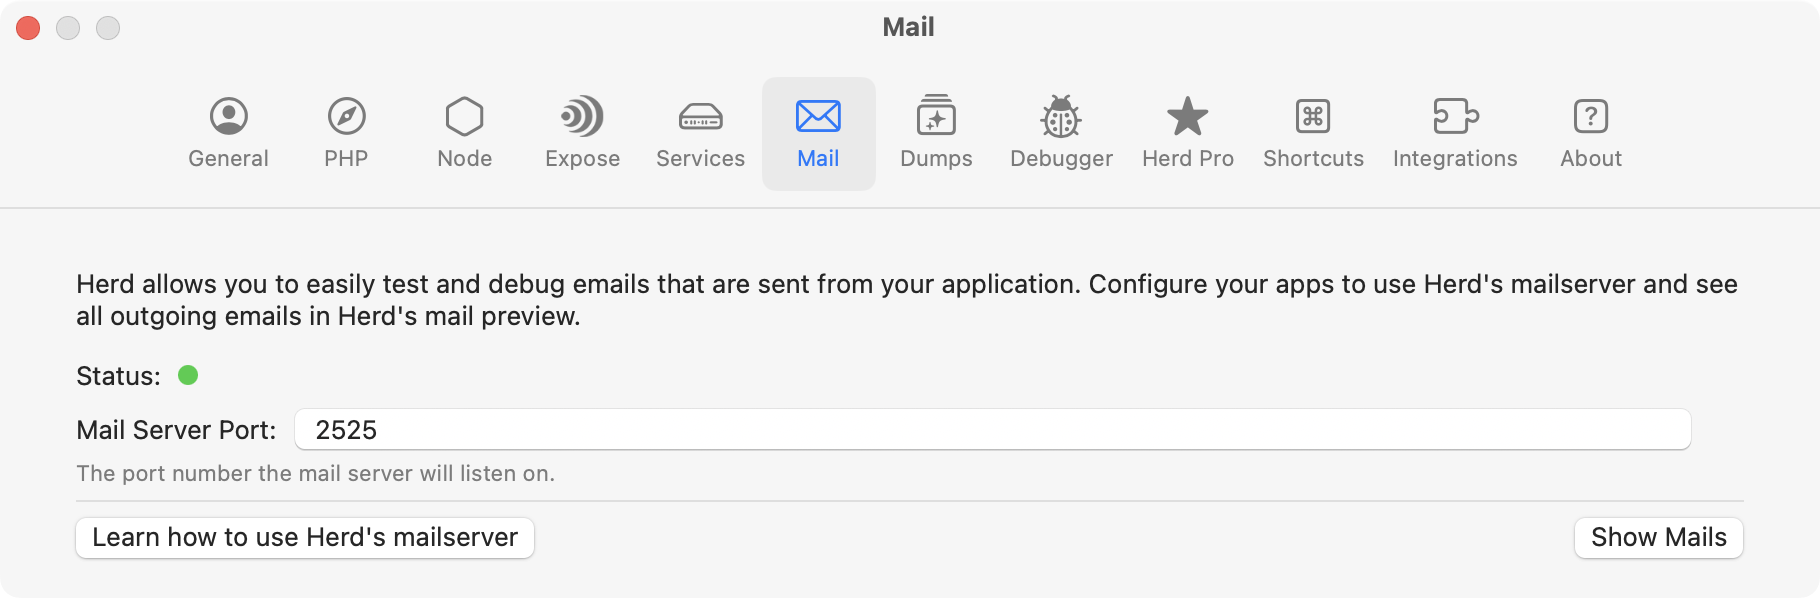Click Learn how to use Herd's mailserver
The image size is (1820, 598).
pyautogui.click(x=304, y=537)
